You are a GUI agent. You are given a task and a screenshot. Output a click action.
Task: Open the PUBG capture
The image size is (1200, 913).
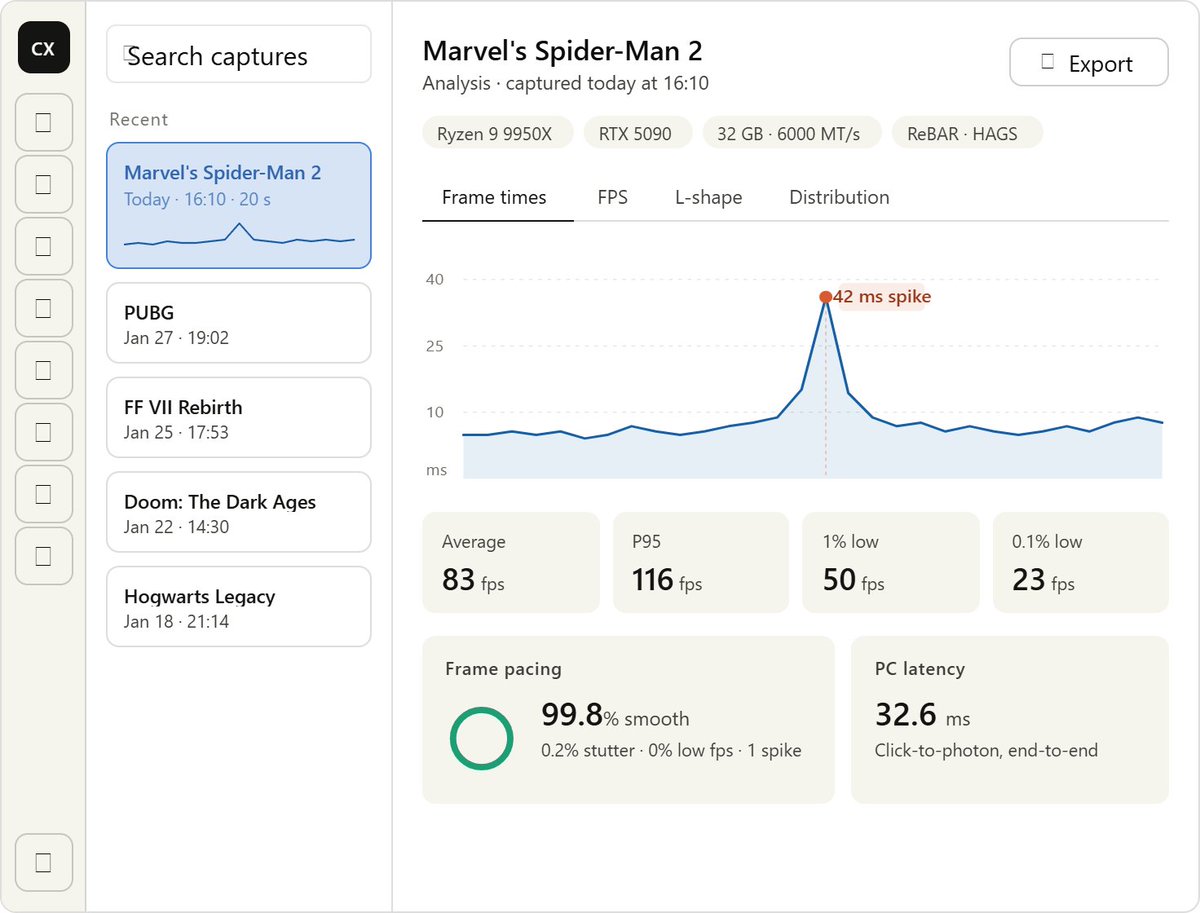coord(239,323)
